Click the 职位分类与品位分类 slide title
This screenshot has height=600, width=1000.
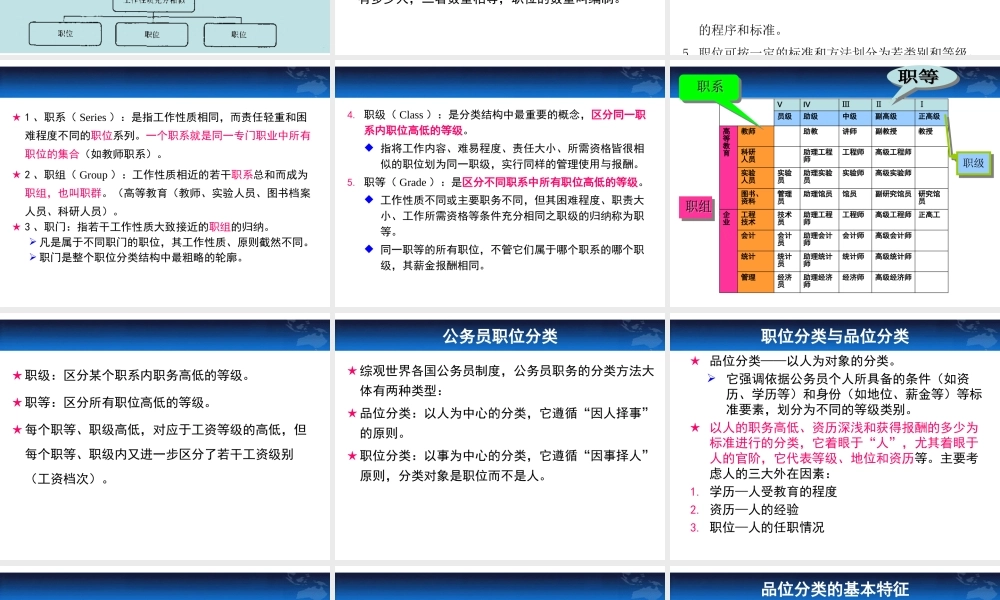(835, 336)
